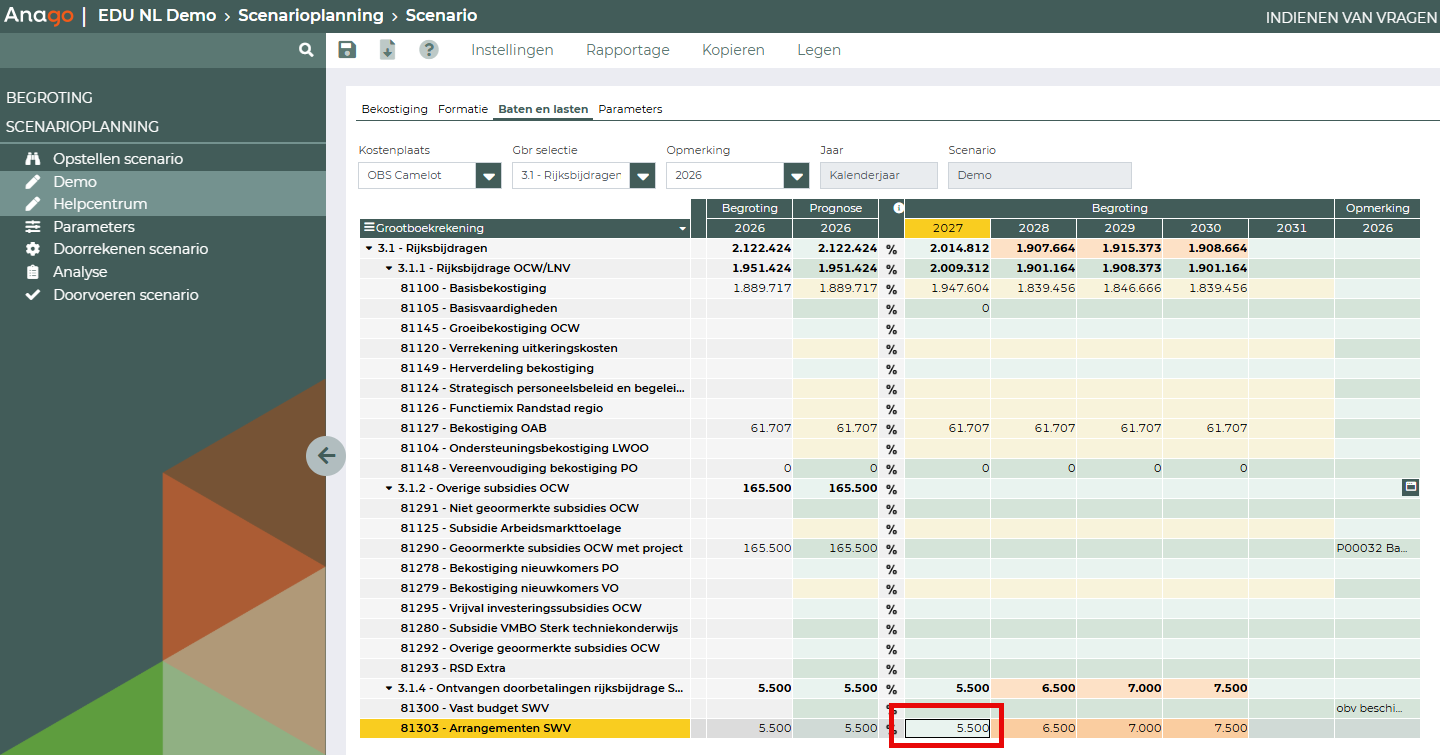The width and height of the screenshot is (1440, 755).
Task: Switch to the Parameters tab
Action: coord(630,109)
